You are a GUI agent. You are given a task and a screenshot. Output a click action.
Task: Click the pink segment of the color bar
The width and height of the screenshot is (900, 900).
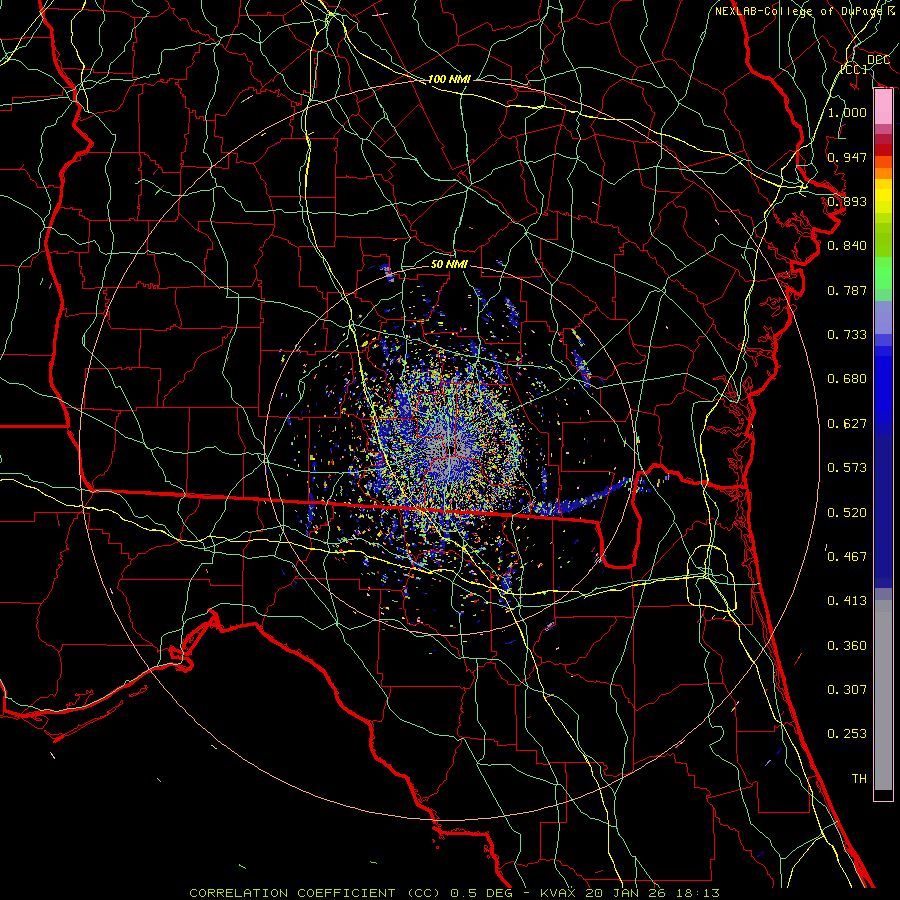883,107
